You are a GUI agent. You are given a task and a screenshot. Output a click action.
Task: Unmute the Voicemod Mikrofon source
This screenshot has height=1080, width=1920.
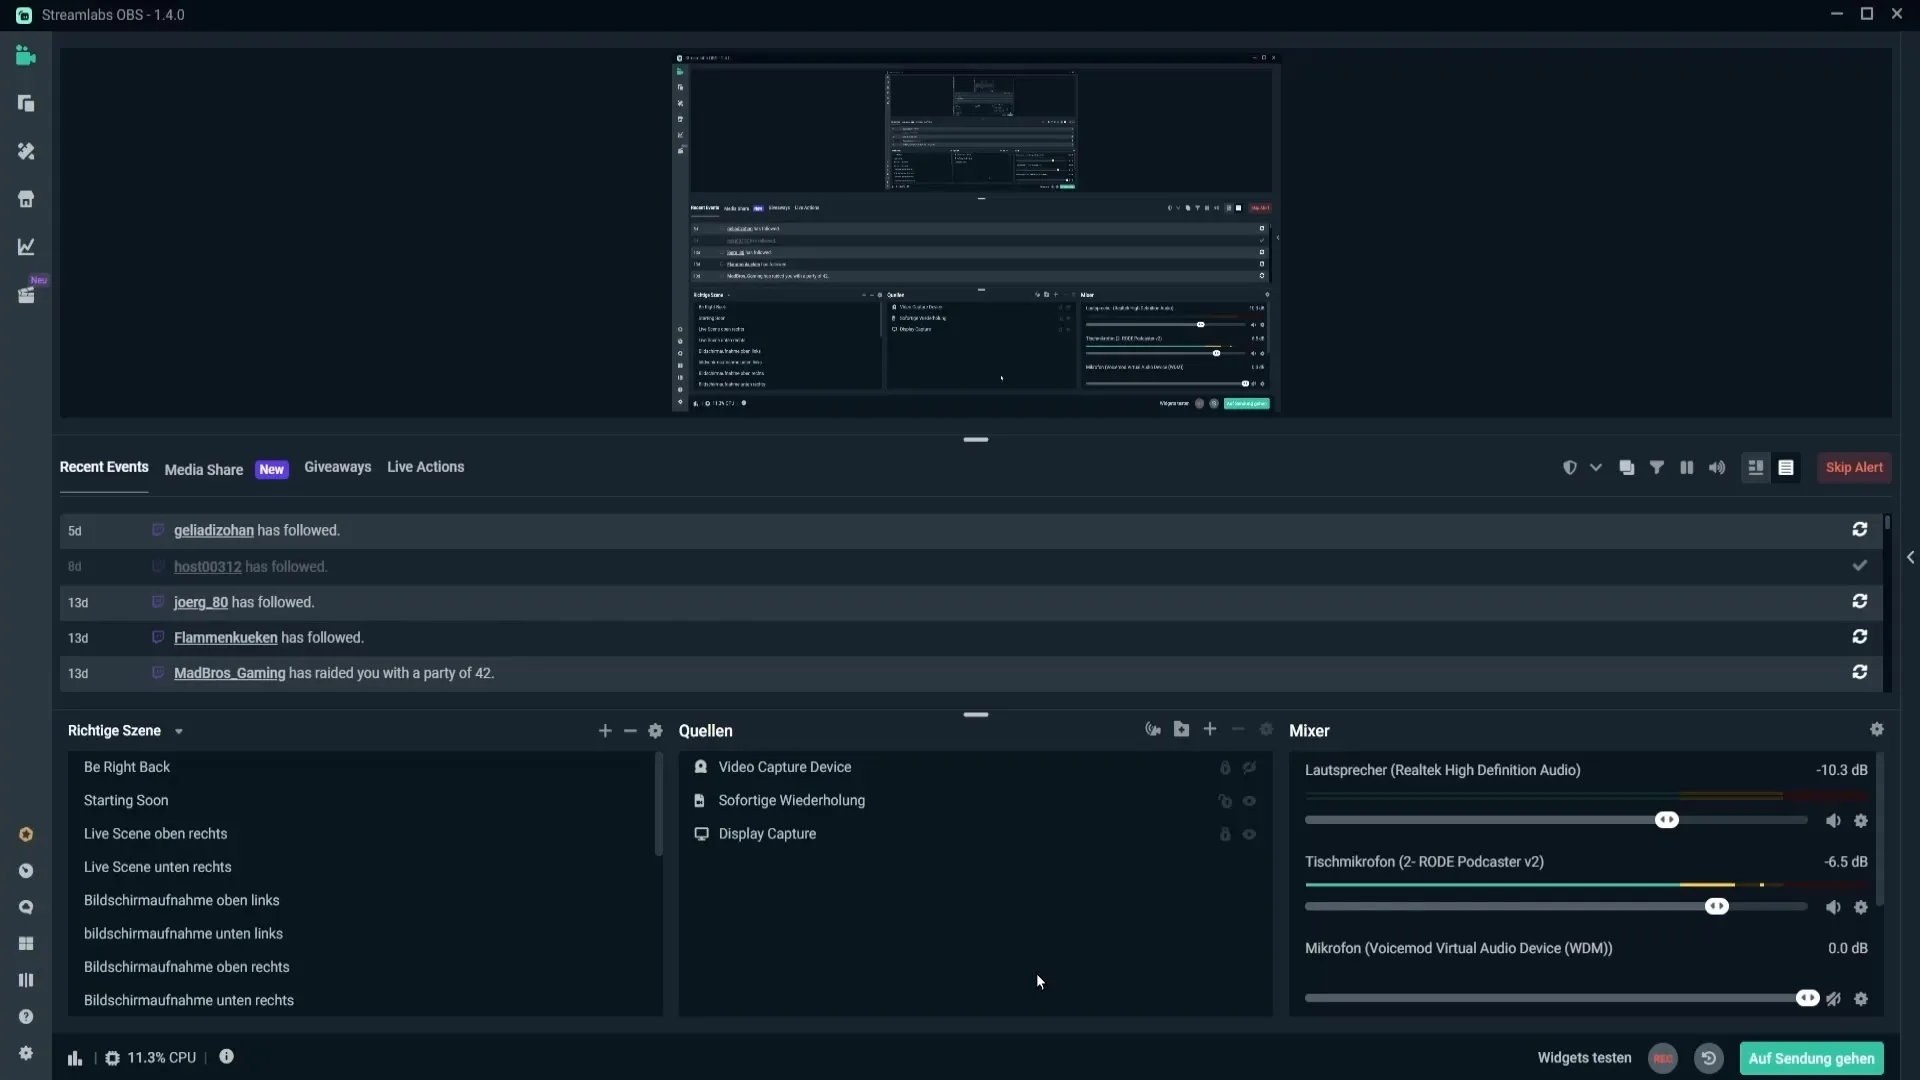[1833, 999]
